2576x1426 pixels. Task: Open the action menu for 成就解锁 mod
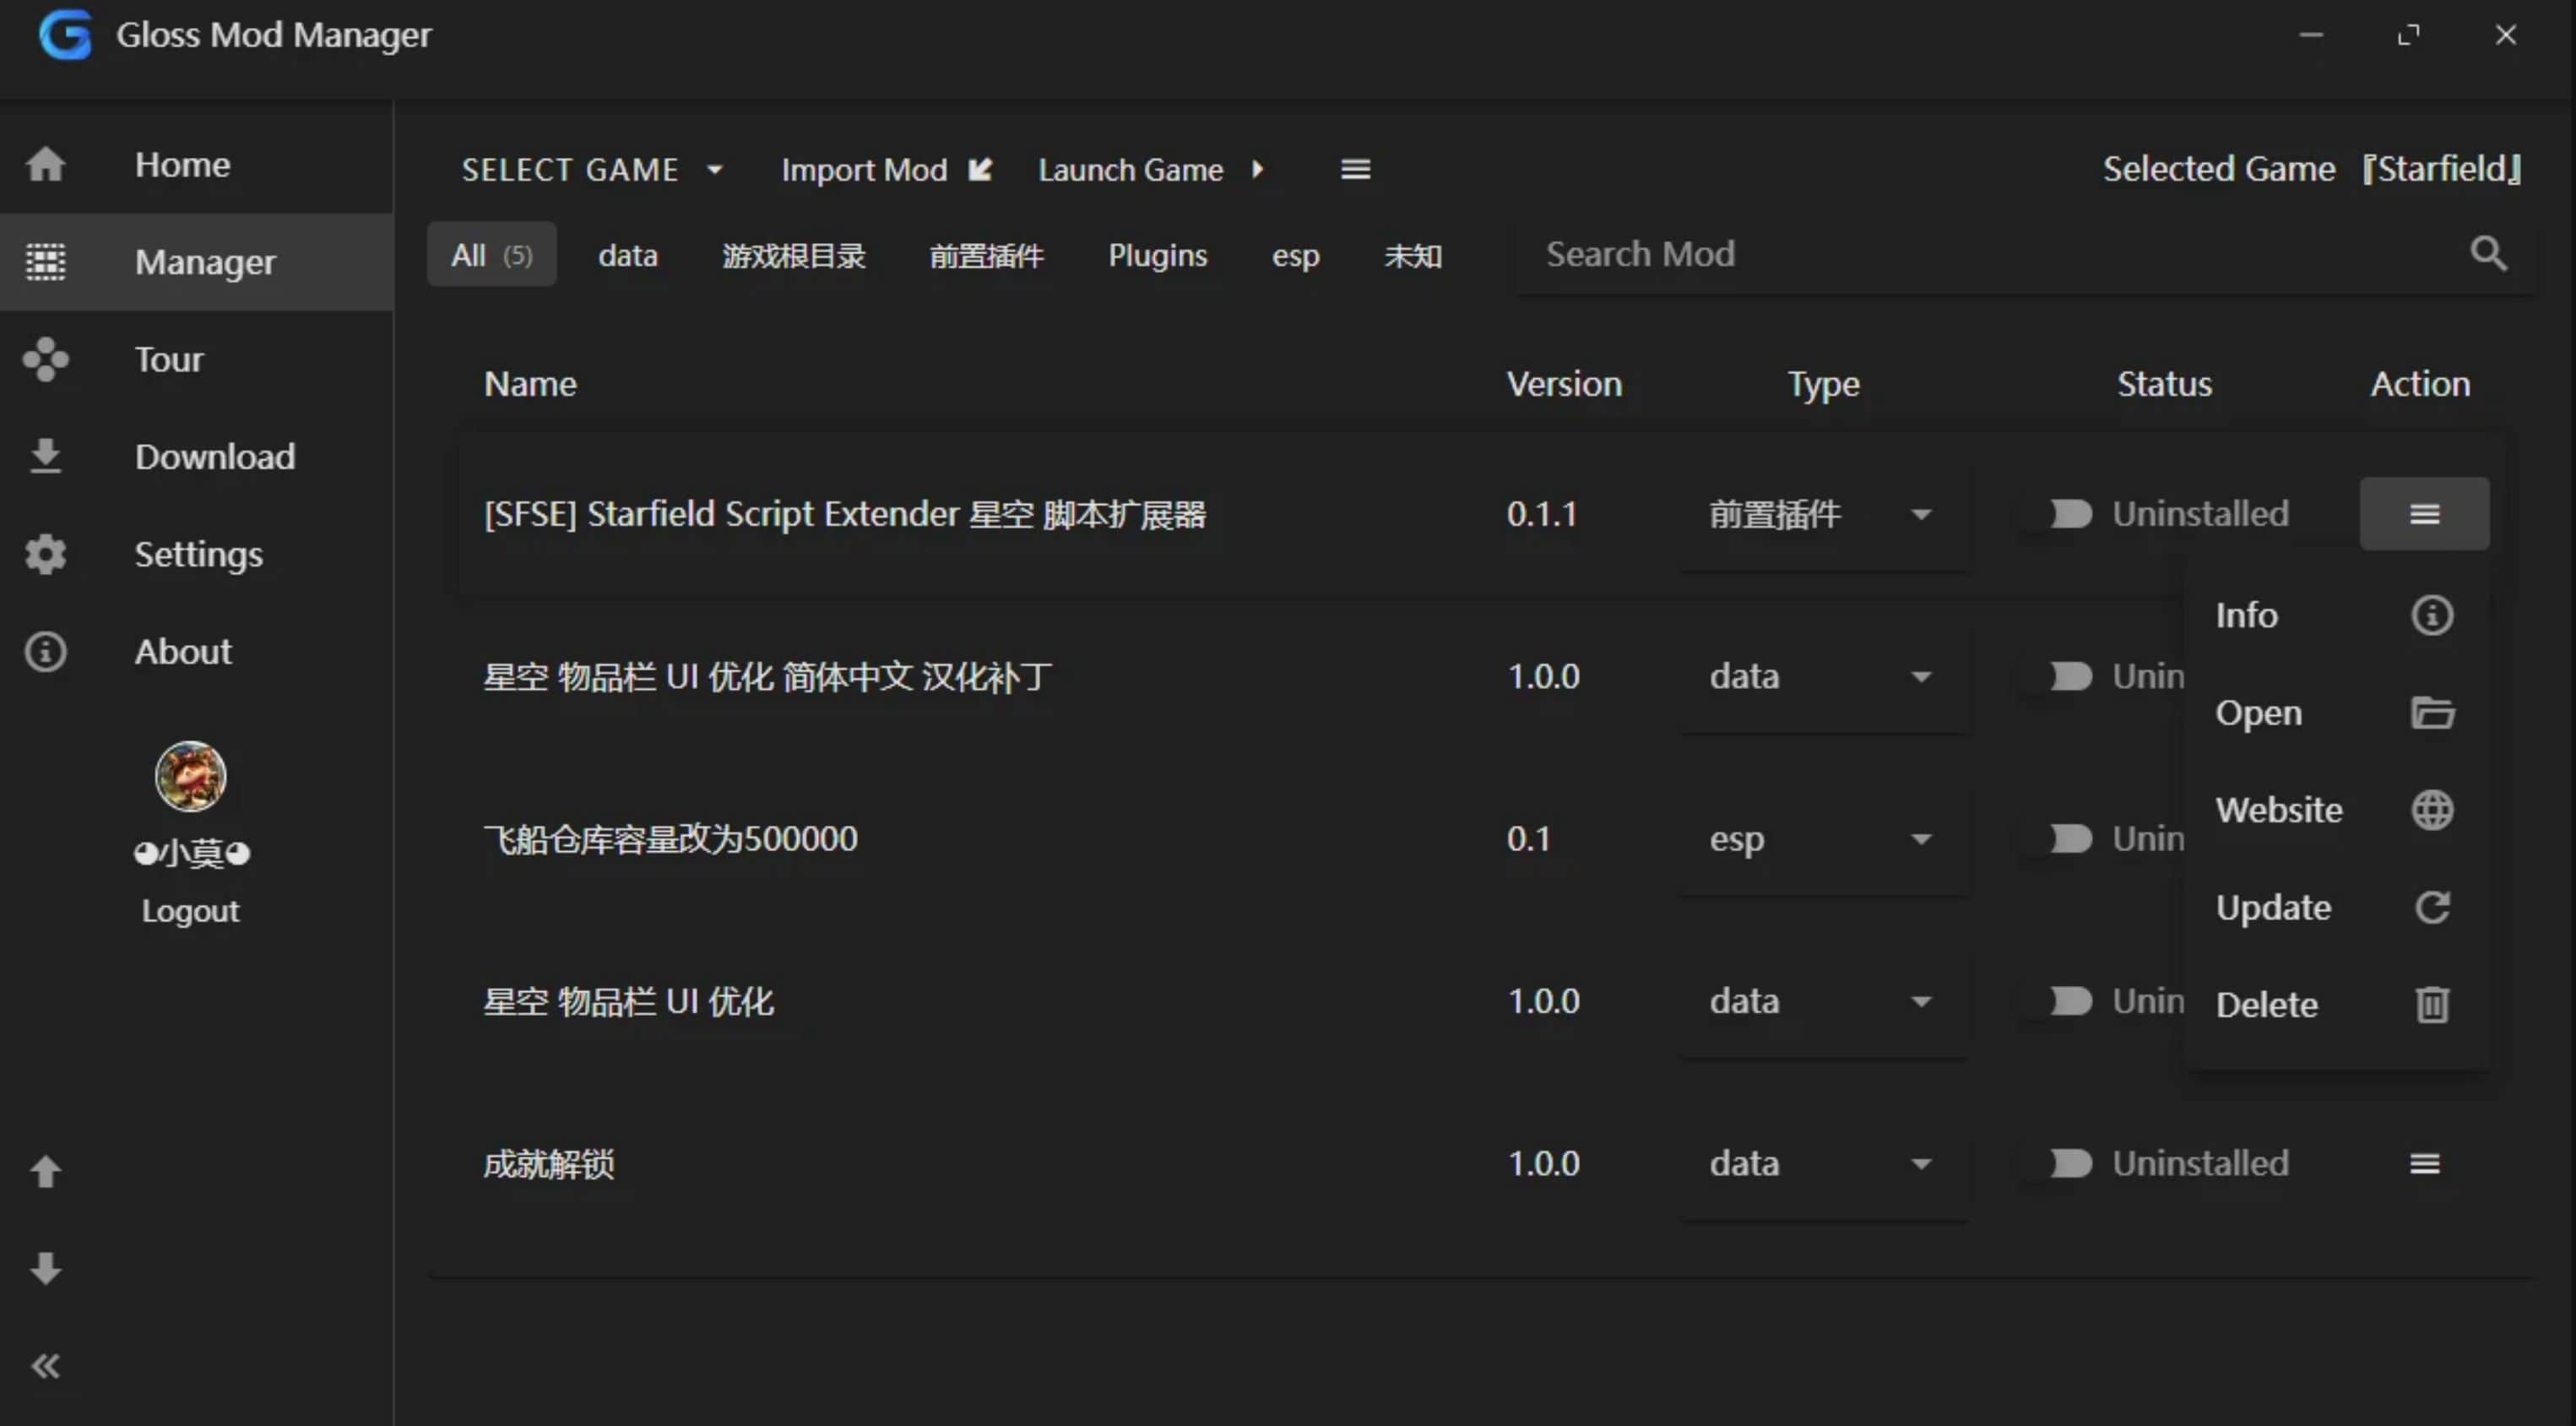pyautogui.click(x=2423, y=1163)
